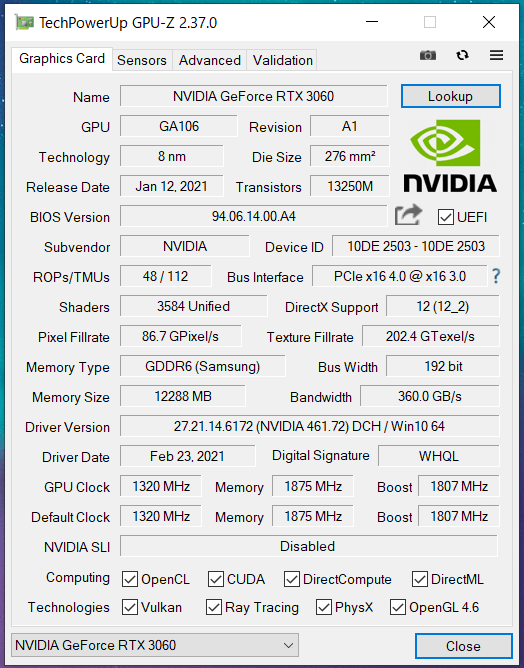Click the Bandwidth field 360.0 GB/s
This screenshot has width=524, height=668.
click(429, 396)
